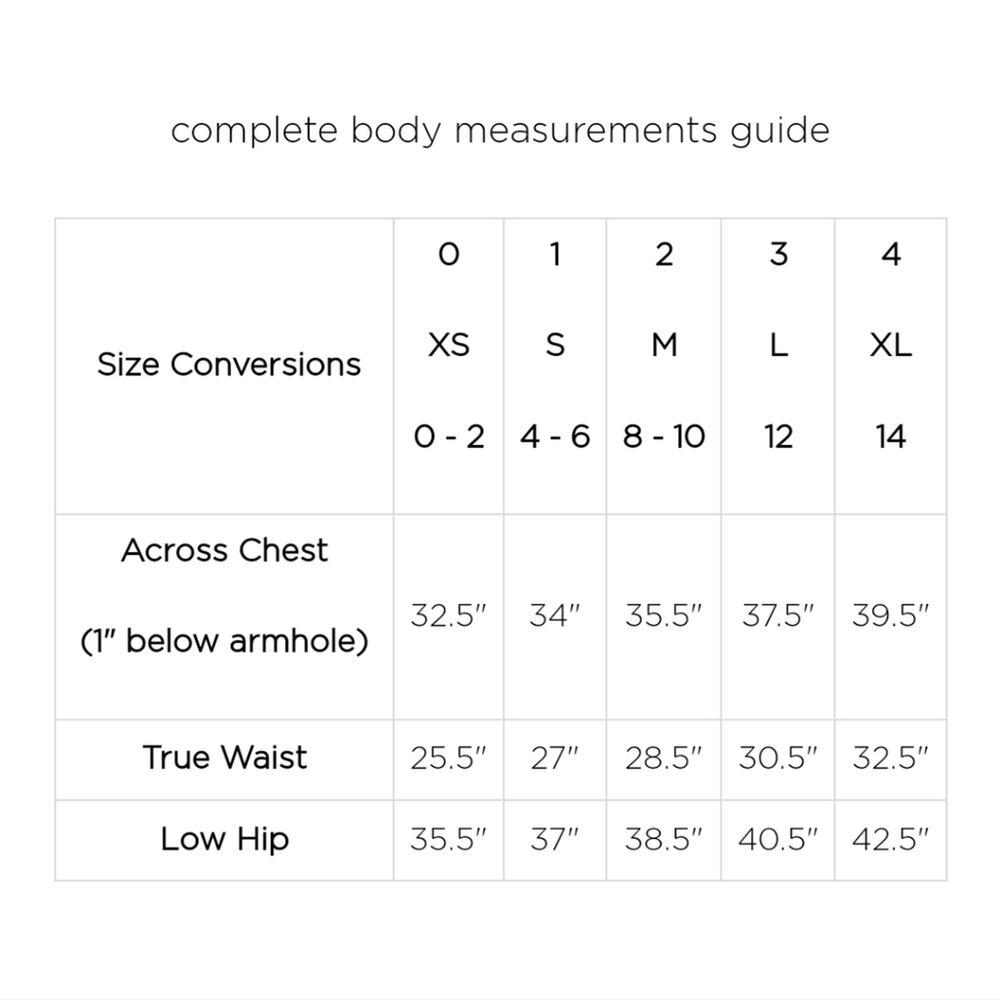This screenshot has width=1000, height=1000.
Task: Select the 38.5" hip measurement
Action: coord(663,839)
